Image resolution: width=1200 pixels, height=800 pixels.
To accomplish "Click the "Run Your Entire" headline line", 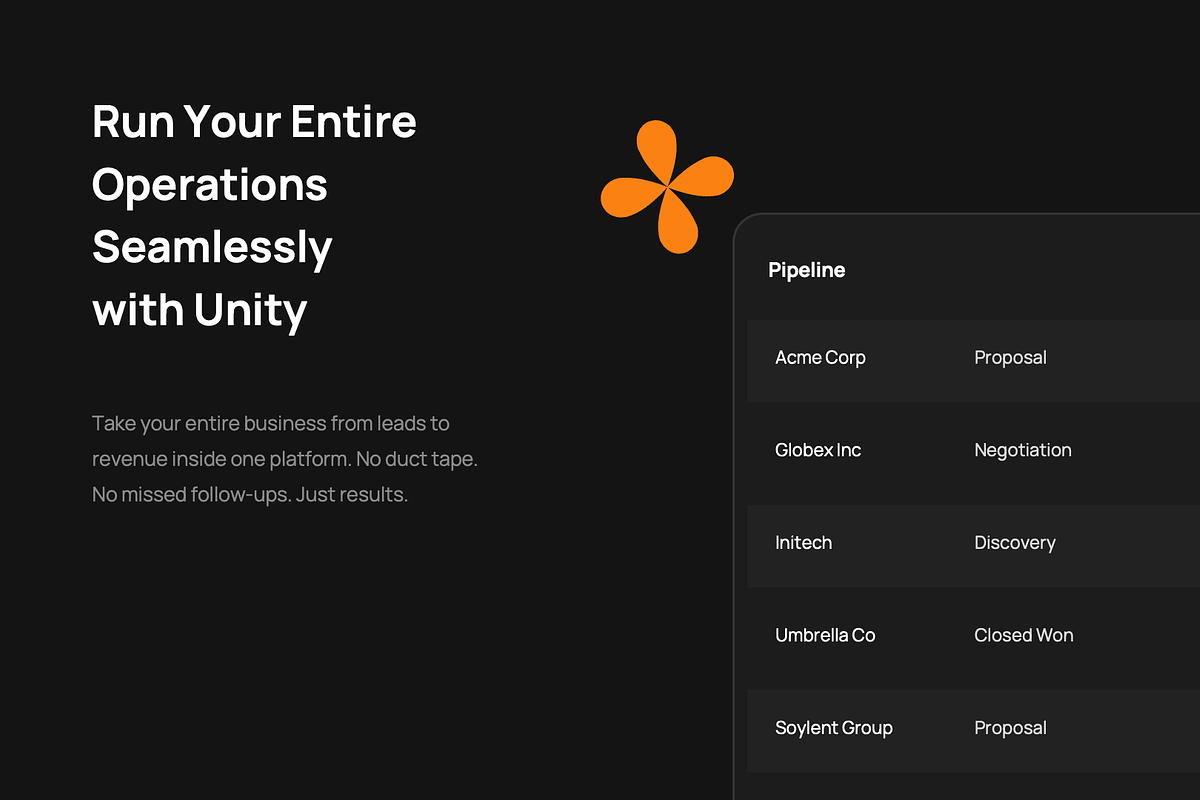I will point(254,122).
